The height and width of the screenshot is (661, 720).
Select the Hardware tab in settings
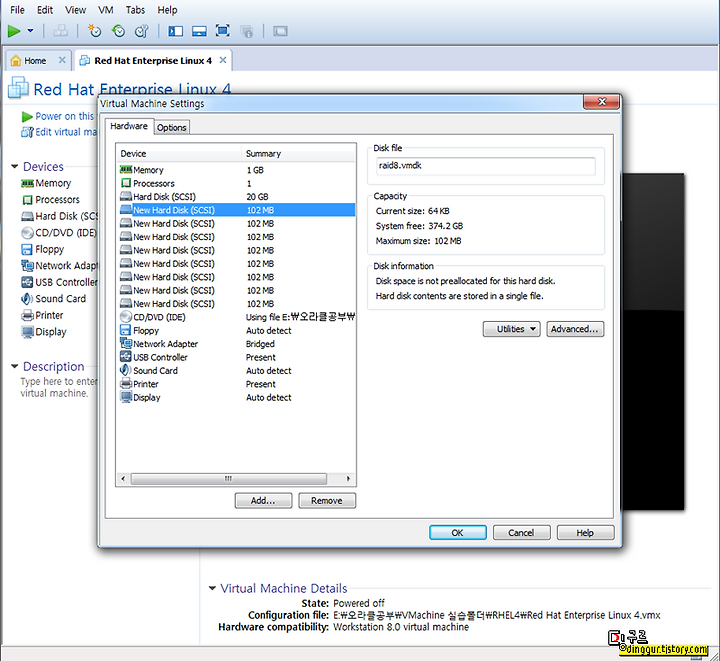tap(129, 126)
